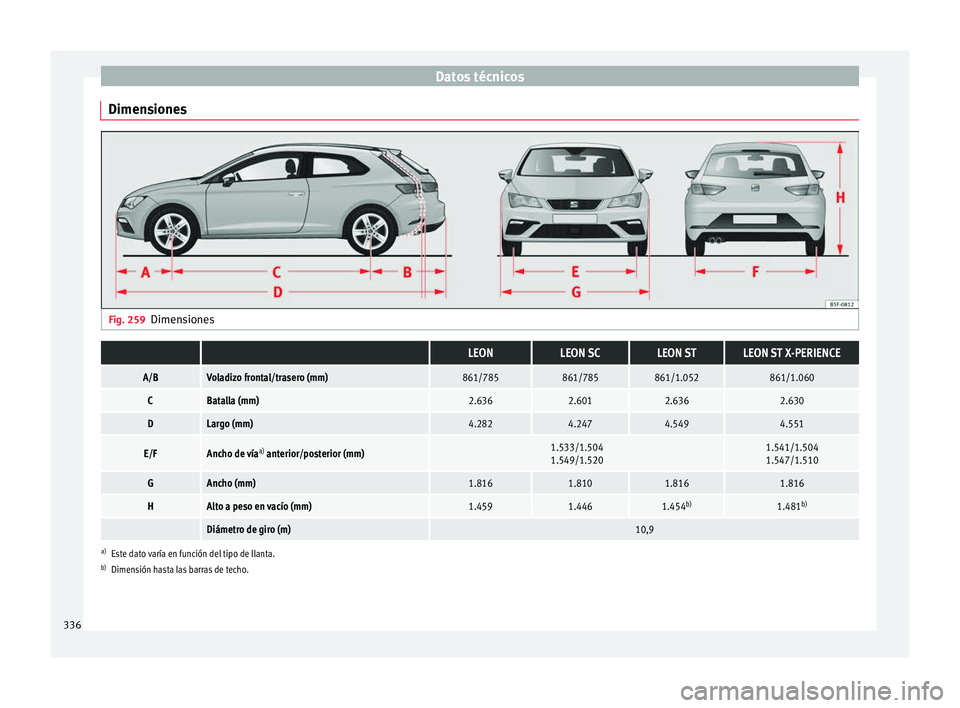The width and height of the screenshot is (960, 708).
Task: Click the 'Datos técnicos' header banner
Action: pyautogui.click(x=479, y=77)
